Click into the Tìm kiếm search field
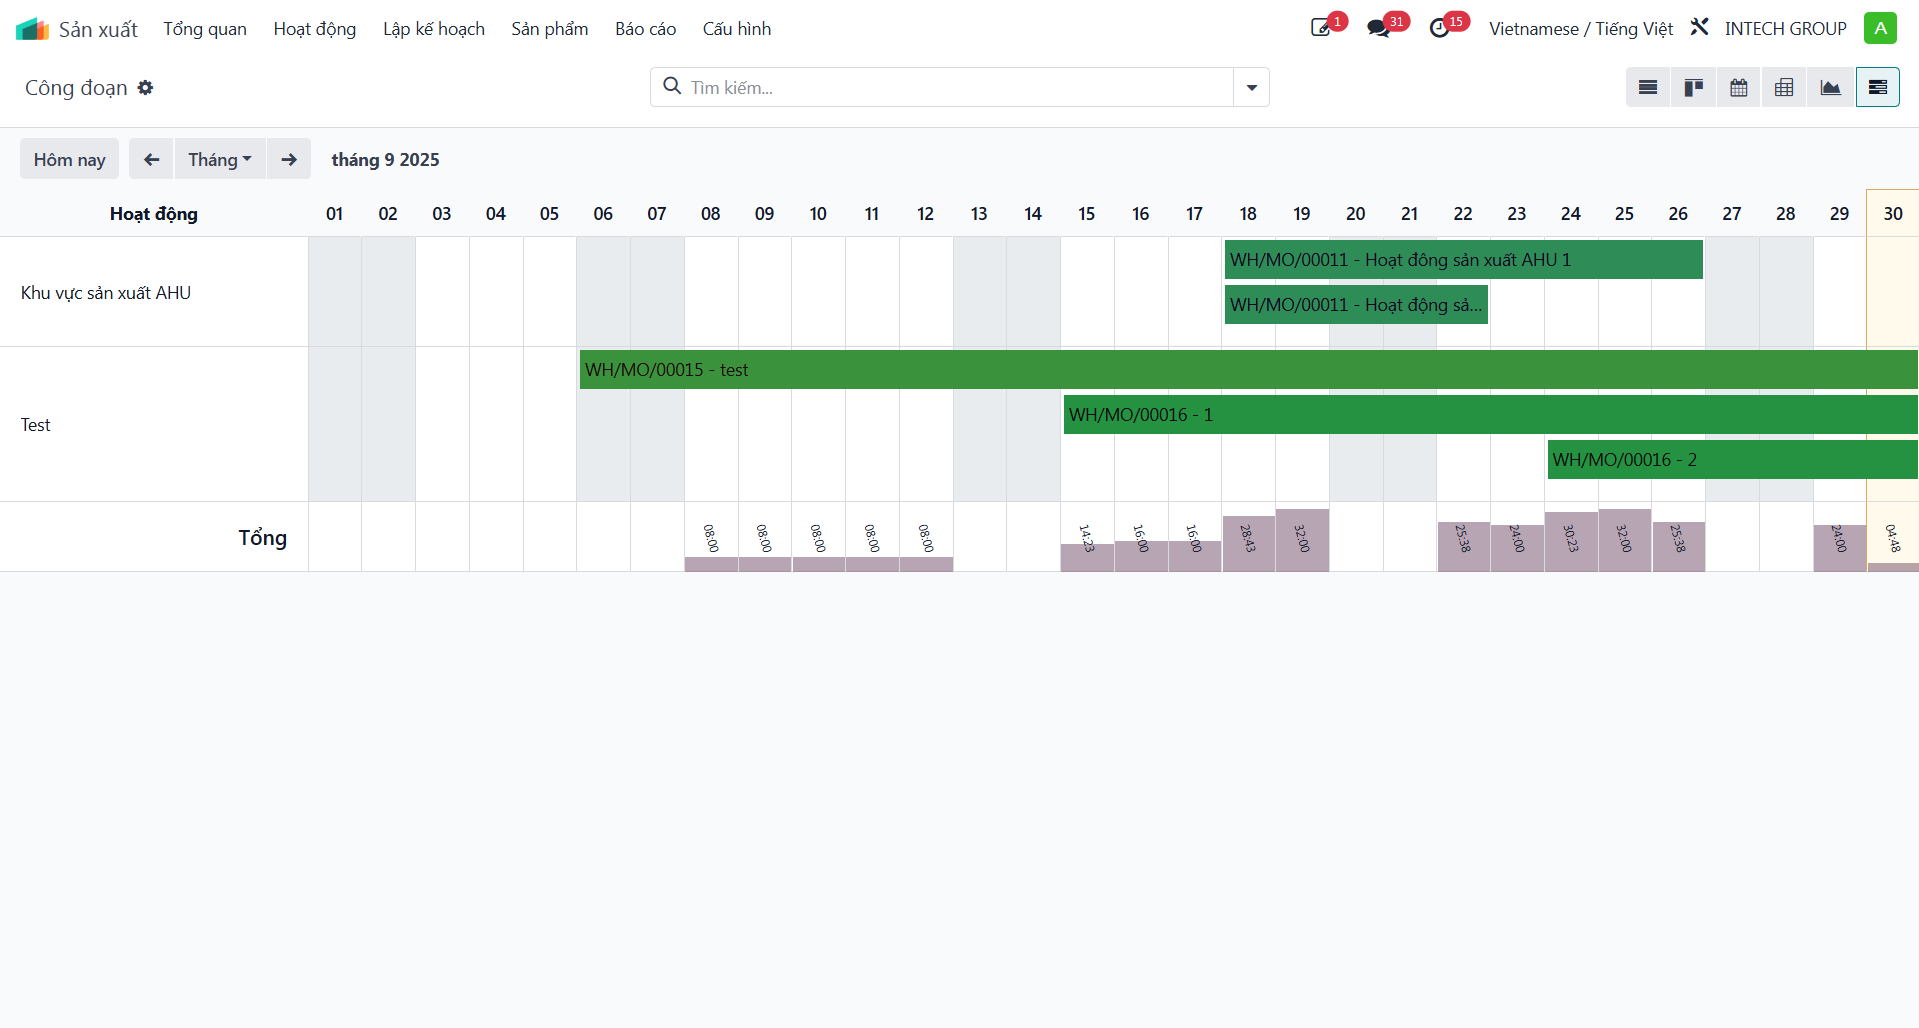Screen dimensions: 1919x1028 click(958, 88)
